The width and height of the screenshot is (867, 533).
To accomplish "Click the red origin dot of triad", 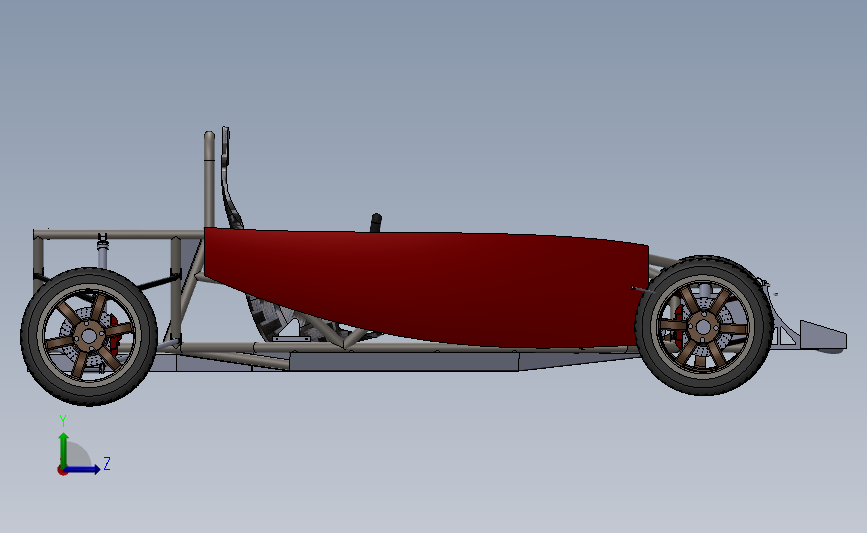I will pyautogui.click(x=62, y=471).
